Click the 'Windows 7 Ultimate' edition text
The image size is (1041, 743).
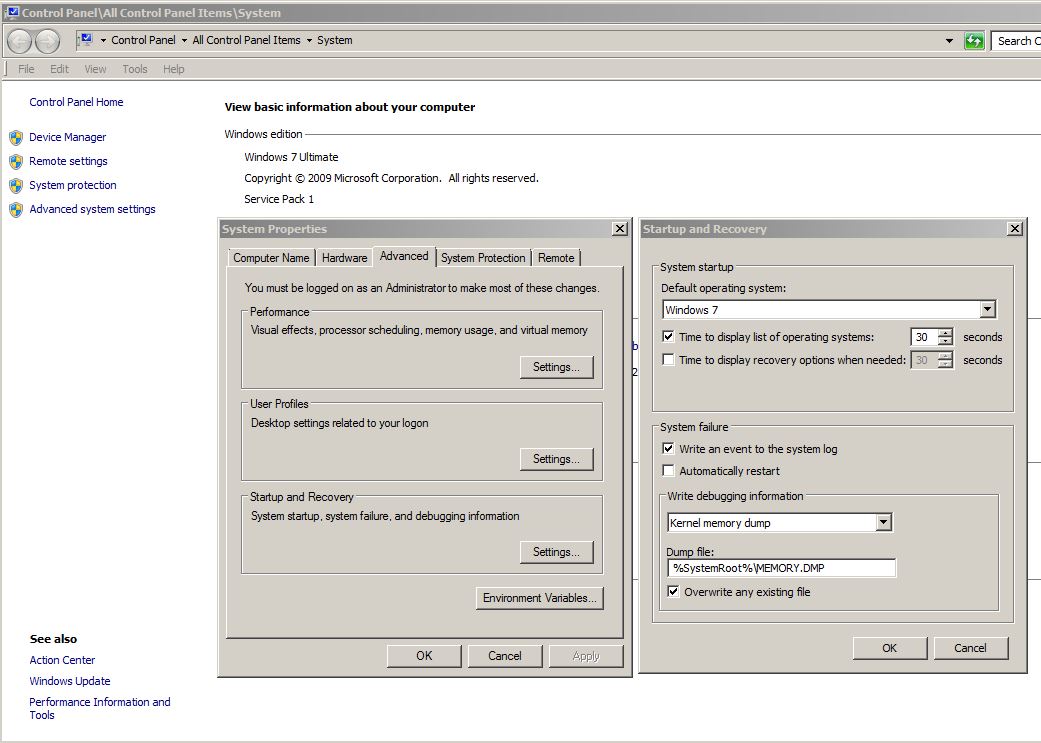click(x=291, y=157)
